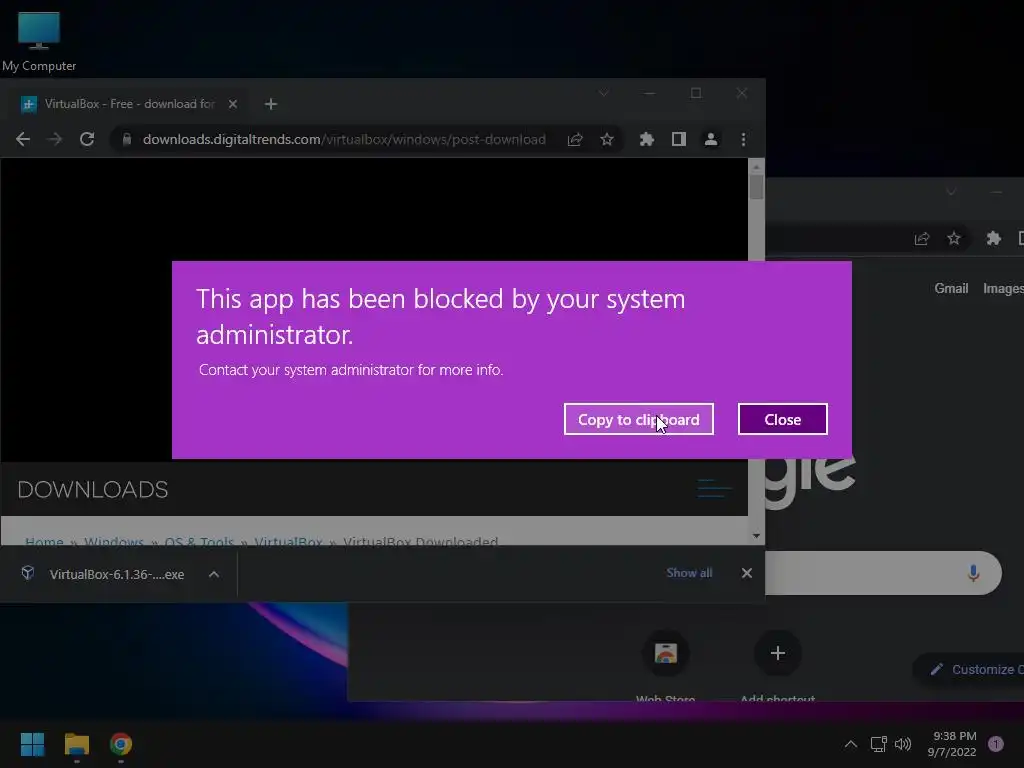Expand options for VirtualBox-6.1.36 download

[214, 574]
